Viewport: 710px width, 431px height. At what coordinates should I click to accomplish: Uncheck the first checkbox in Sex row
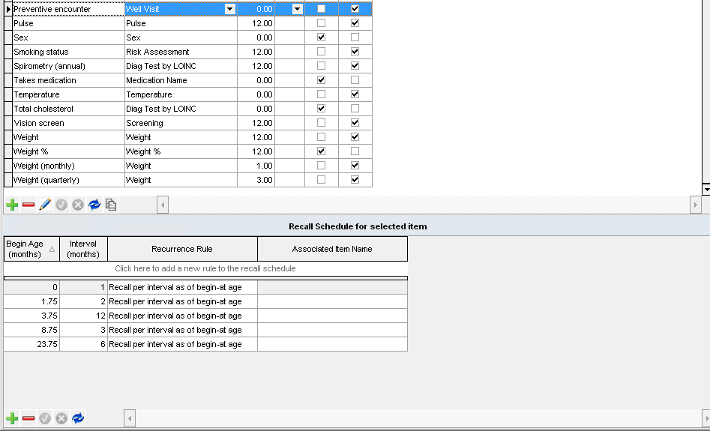[321, 37]
